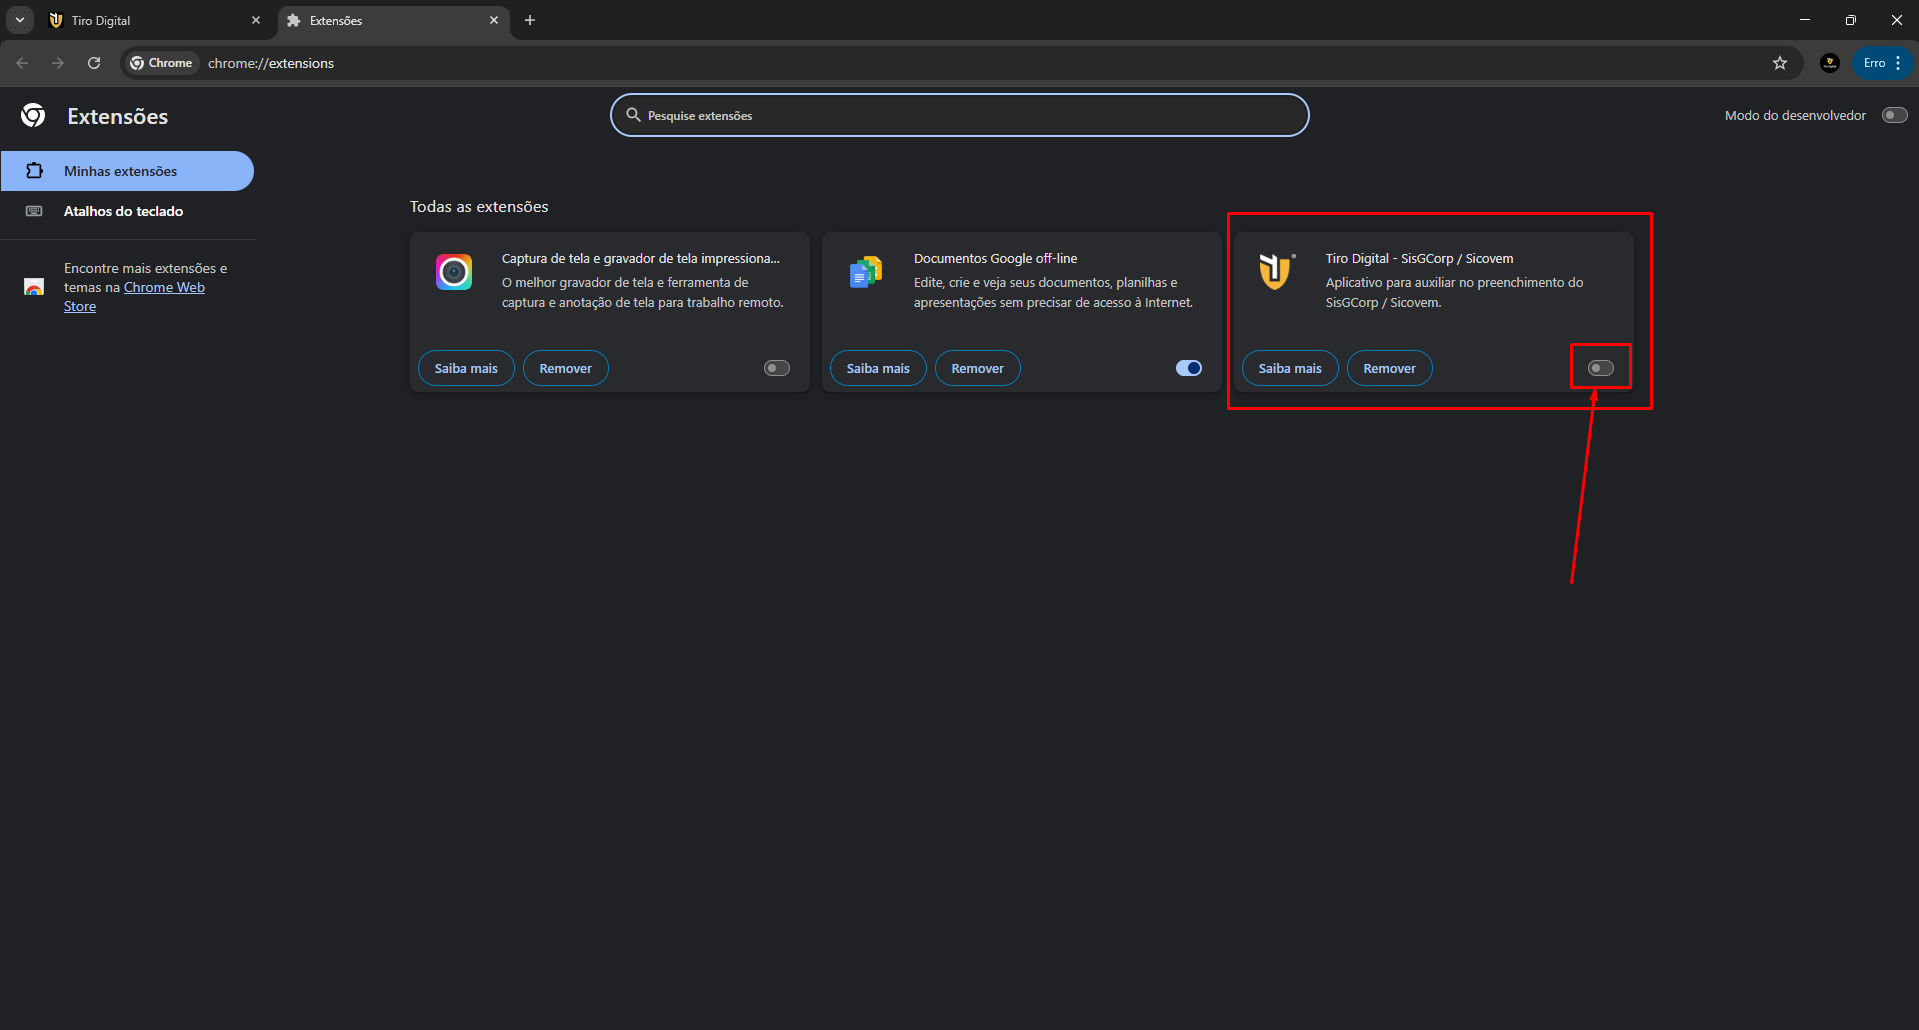Open the Erro menu button
This screenshot has height=1030, width=1919.
(1883, 63)
